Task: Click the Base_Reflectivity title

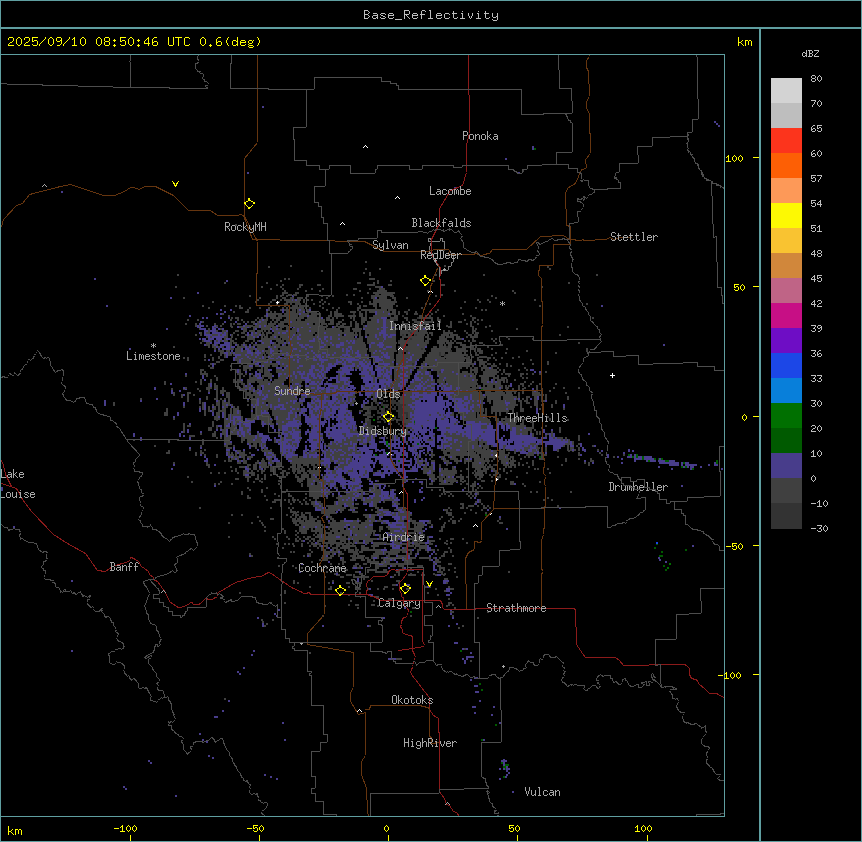Action: point(431,15)
